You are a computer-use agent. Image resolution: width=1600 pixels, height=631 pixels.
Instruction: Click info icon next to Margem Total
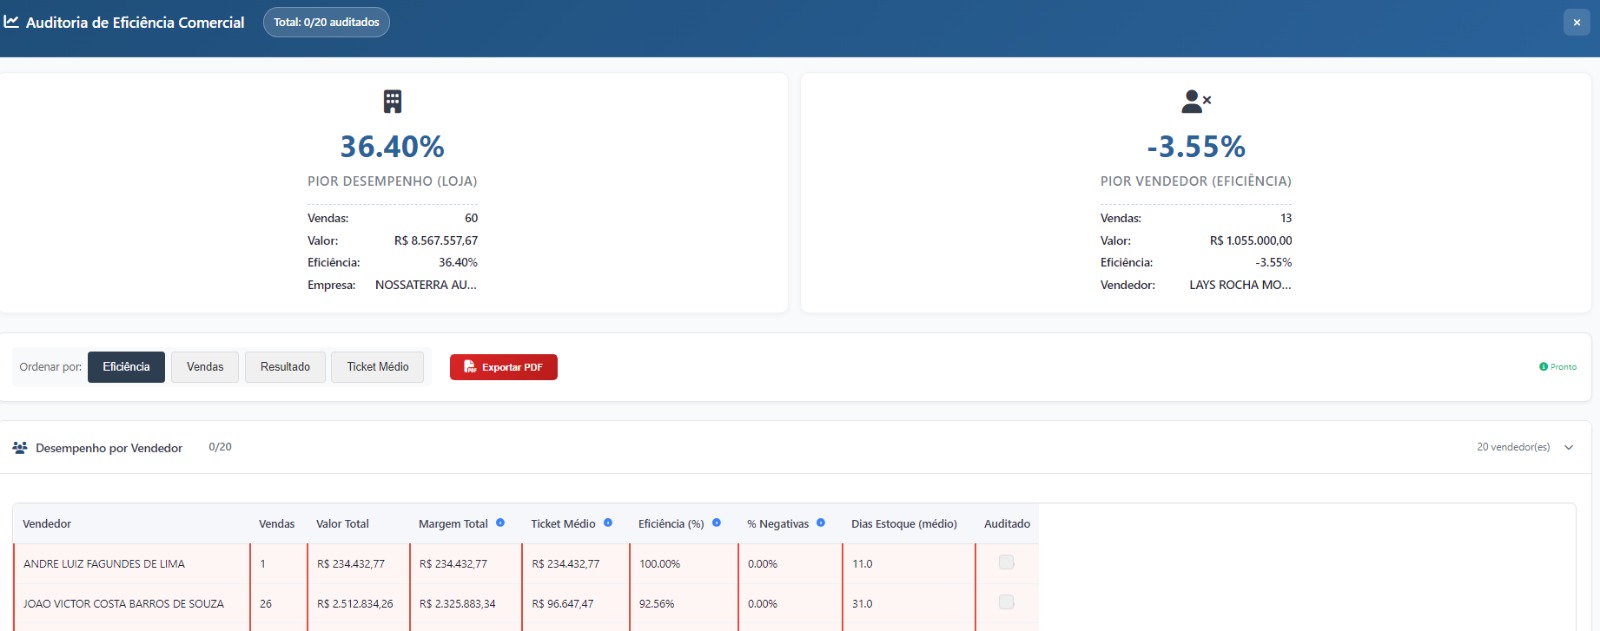(500, 523)
